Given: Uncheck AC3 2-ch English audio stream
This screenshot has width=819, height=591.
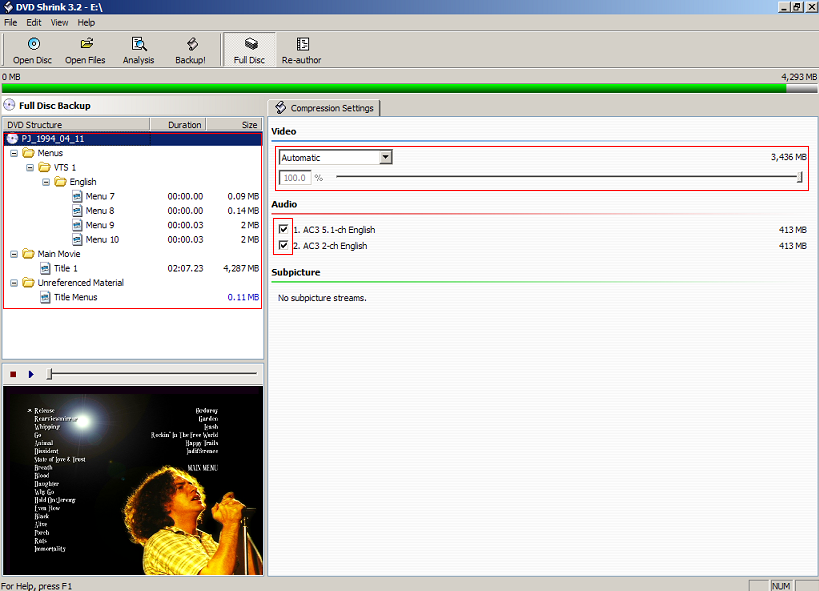Looking at the screenshot, I should pos(284,246).
